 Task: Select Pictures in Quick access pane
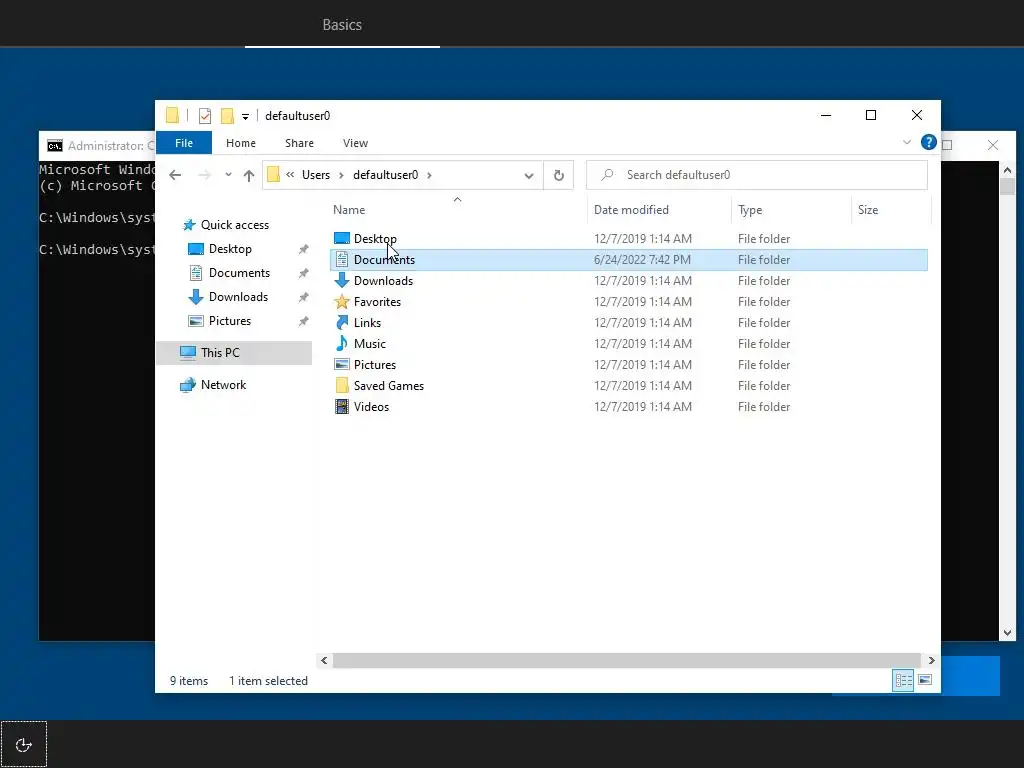(230, 321)
